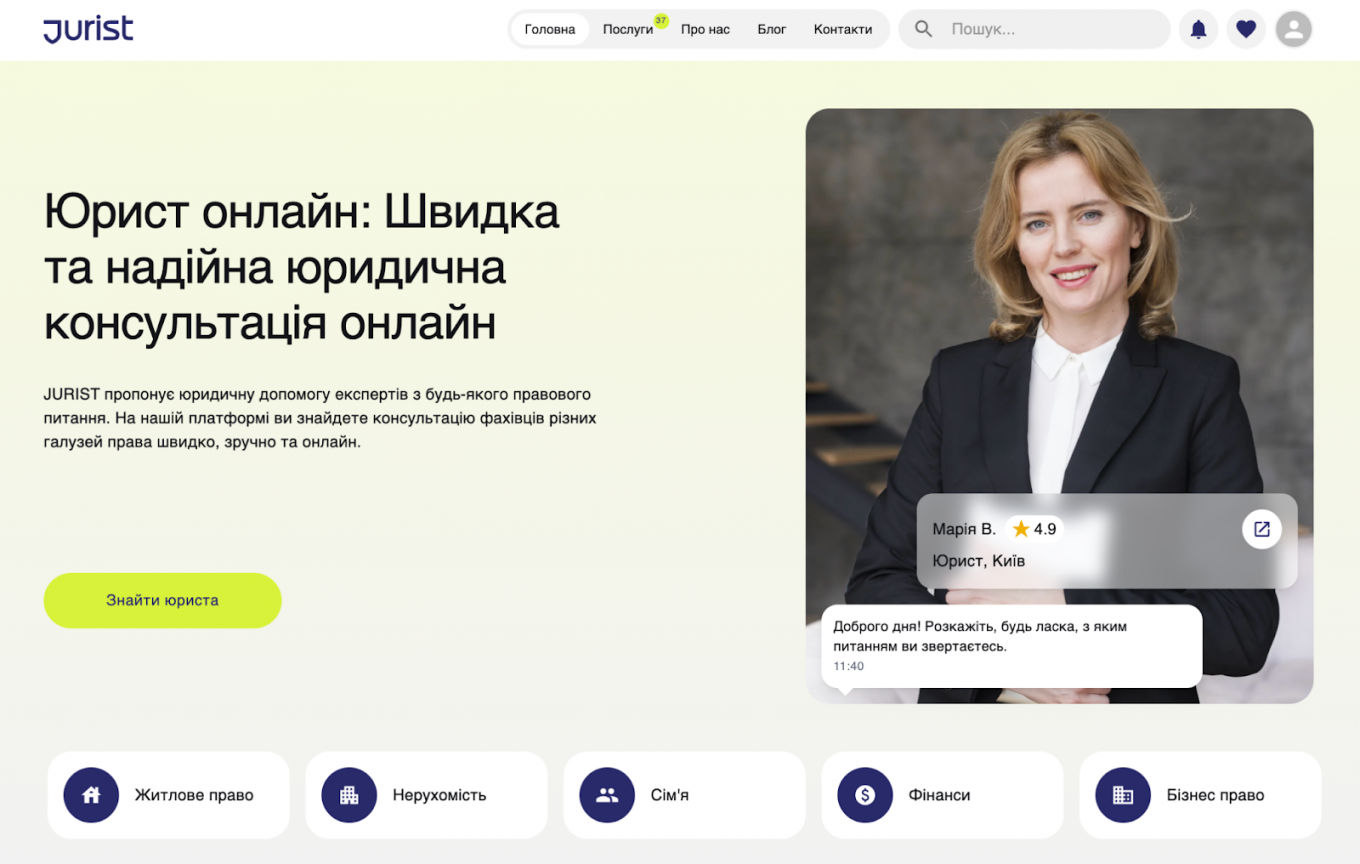Click the user profile avatar icon

click(1293, 28)
